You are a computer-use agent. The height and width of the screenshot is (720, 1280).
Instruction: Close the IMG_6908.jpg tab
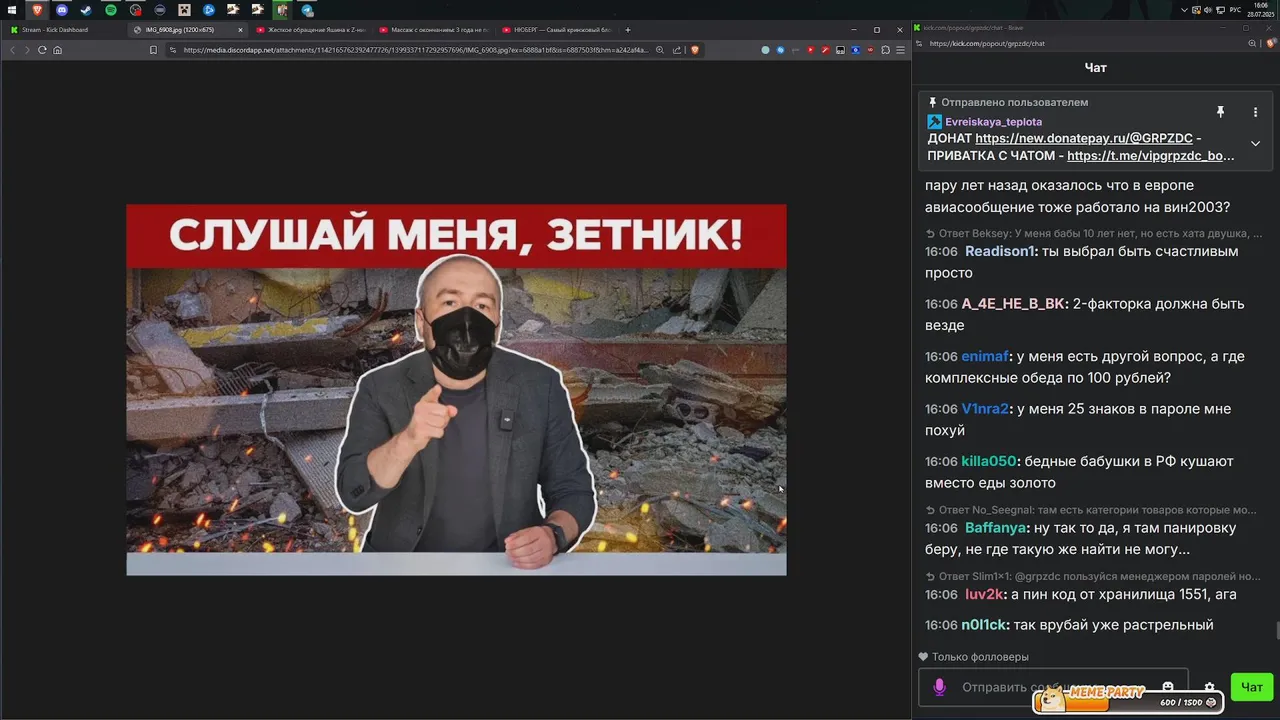[240, 30]
